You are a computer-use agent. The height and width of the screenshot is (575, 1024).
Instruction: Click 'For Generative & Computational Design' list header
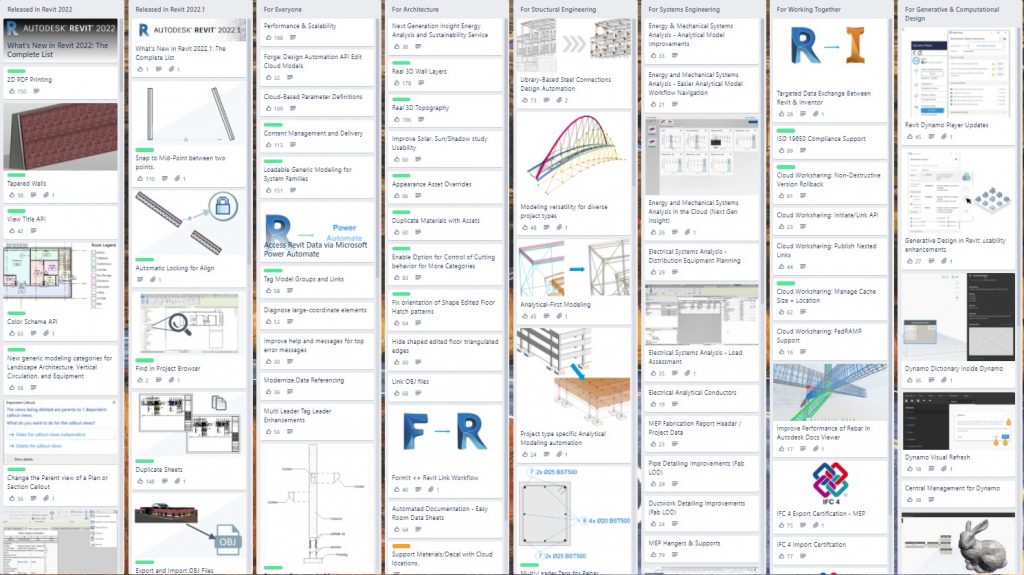[952, 14]
